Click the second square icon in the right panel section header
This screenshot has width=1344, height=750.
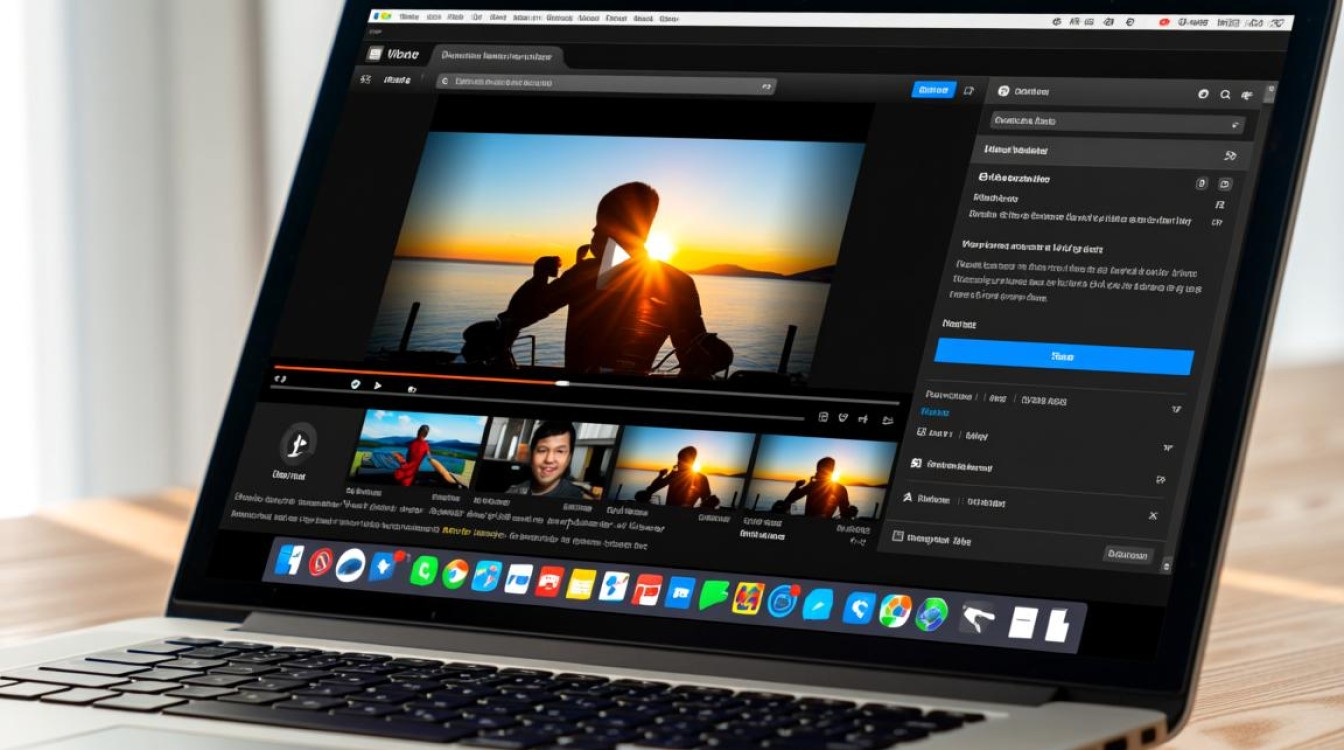(1225, 185)
